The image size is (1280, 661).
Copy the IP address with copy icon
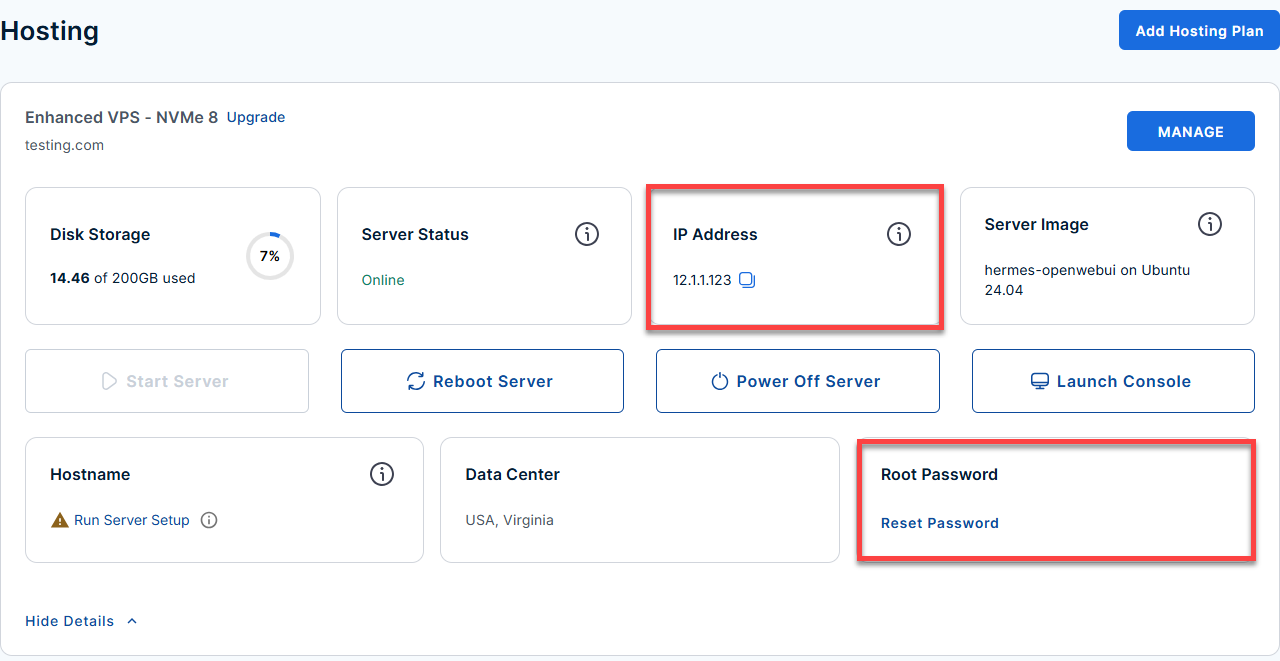tap(747, 280)
